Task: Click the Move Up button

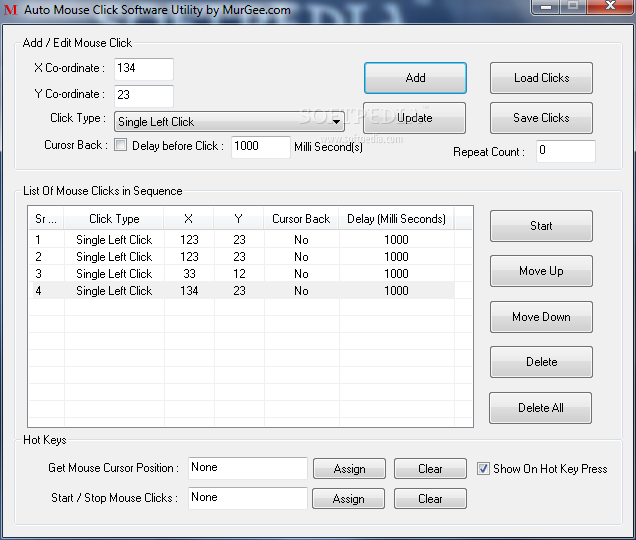Action: click(x=541, y=271)
